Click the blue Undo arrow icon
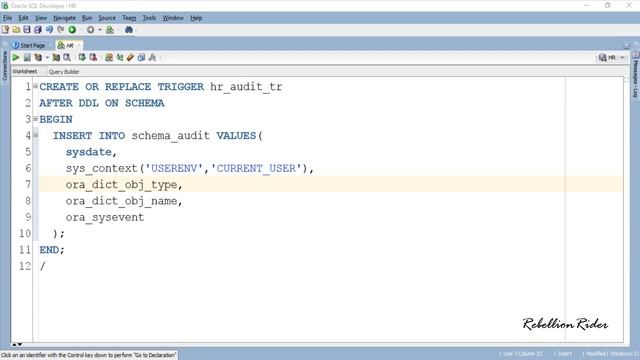This screenshot has width=640, height=360. point(49,30)
